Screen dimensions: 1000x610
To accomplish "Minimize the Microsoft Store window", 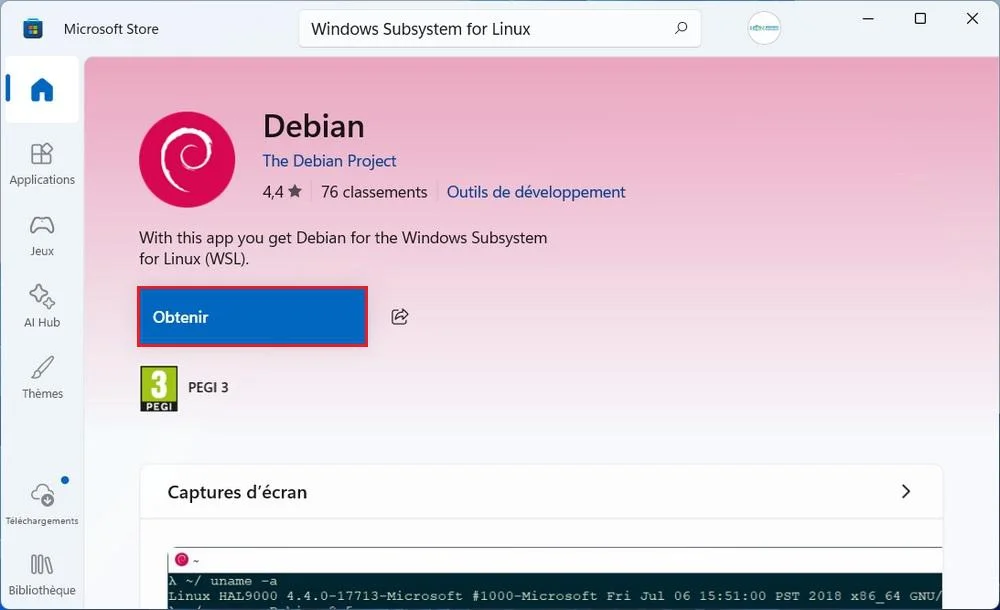I will 868,19.
